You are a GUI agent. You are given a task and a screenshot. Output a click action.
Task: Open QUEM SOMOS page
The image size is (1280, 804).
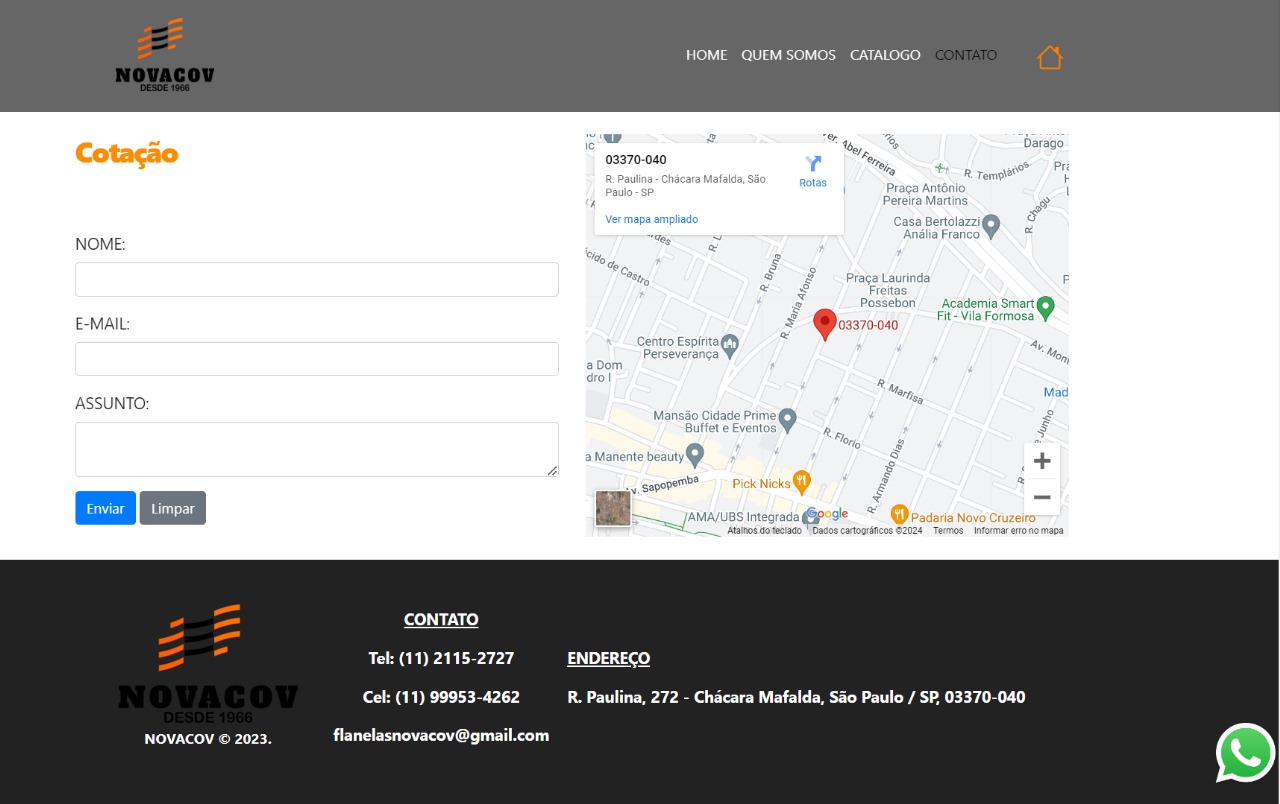[x=788, y=55]
